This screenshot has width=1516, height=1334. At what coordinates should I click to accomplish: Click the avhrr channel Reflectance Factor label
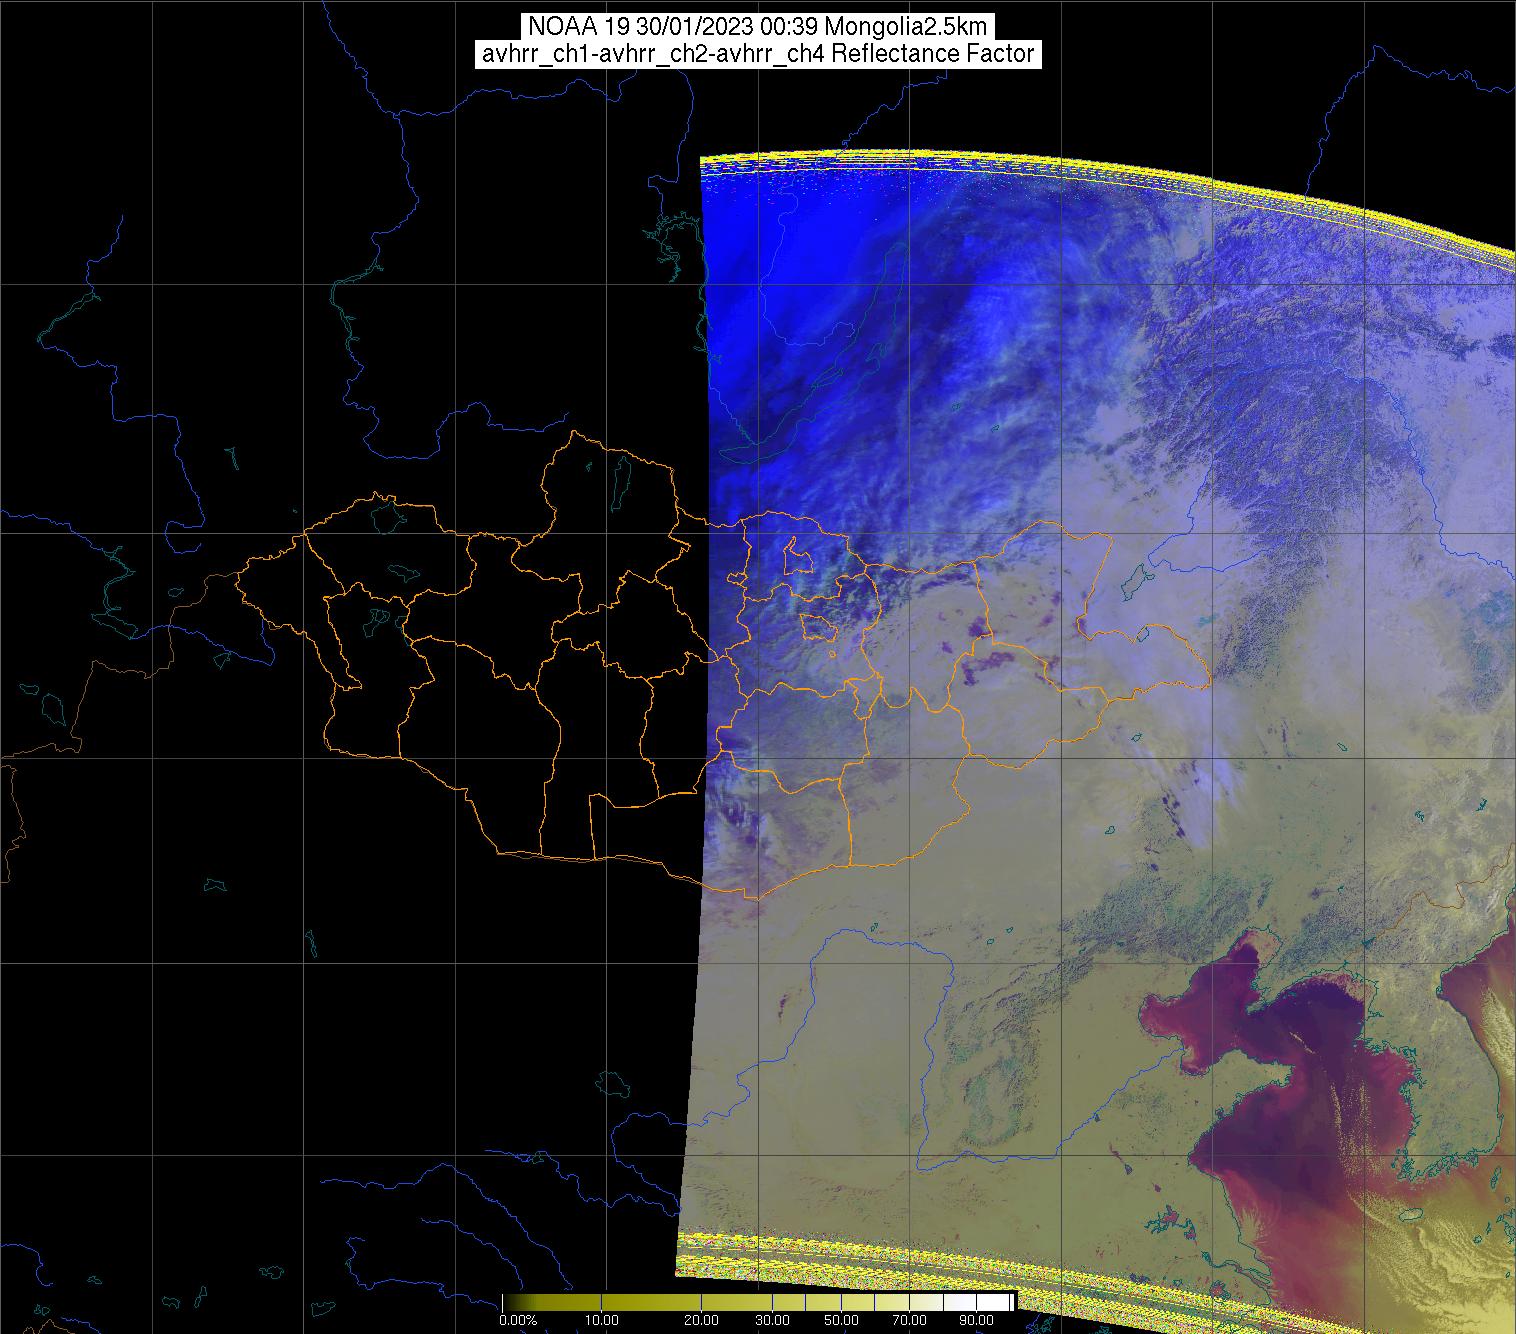757,54
